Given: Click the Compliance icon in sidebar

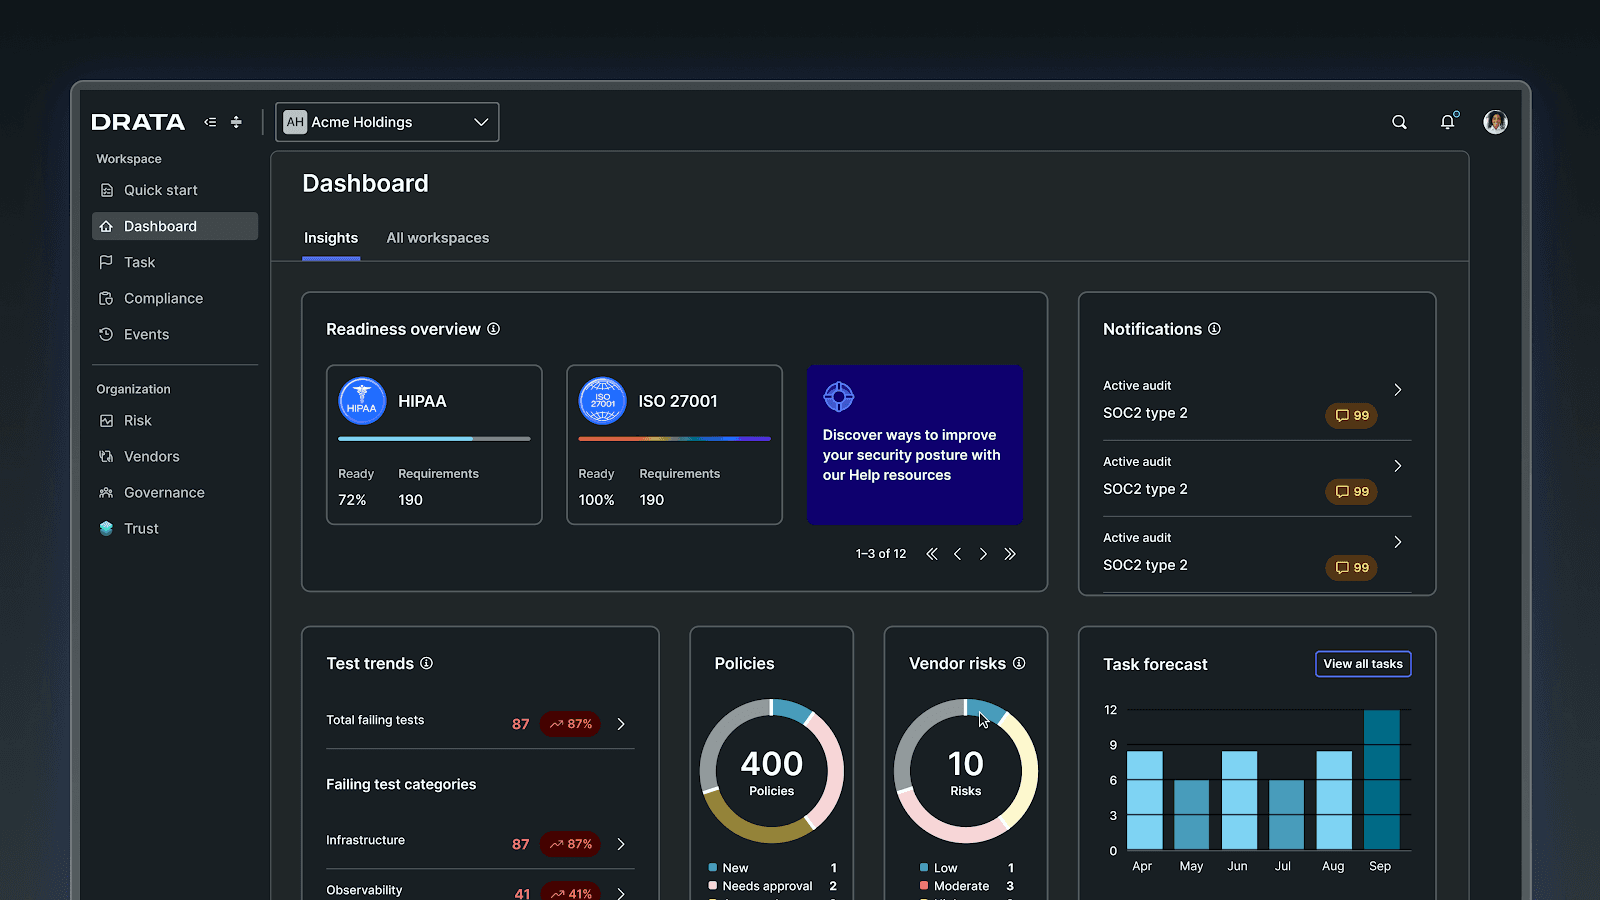Looking at the screenshot, I should click(x=106, y=298).
